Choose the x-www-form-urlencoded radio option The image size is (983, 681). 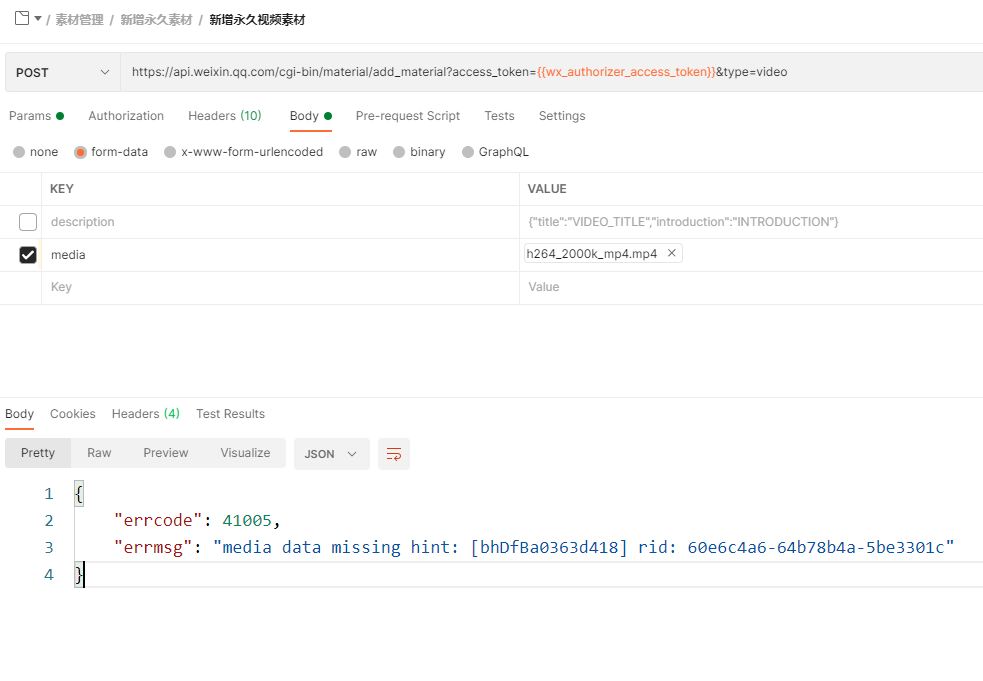171,152
